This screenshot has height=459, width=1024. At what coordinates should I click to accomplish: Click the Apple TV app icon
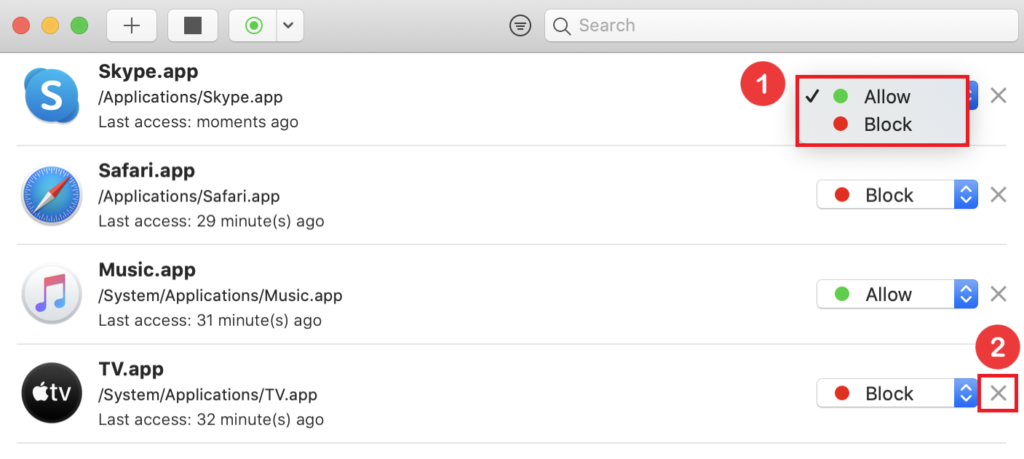click(51, 394)
